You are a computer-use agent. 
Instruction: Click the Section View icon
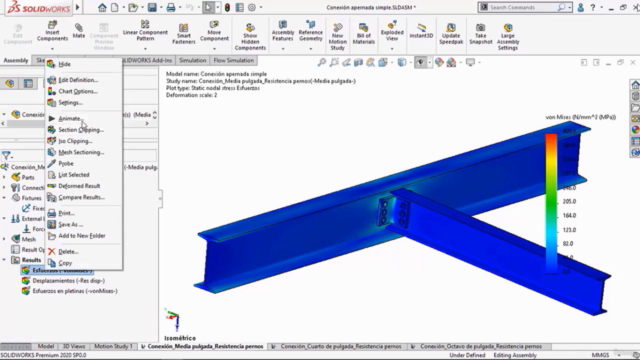coord(359,62)
